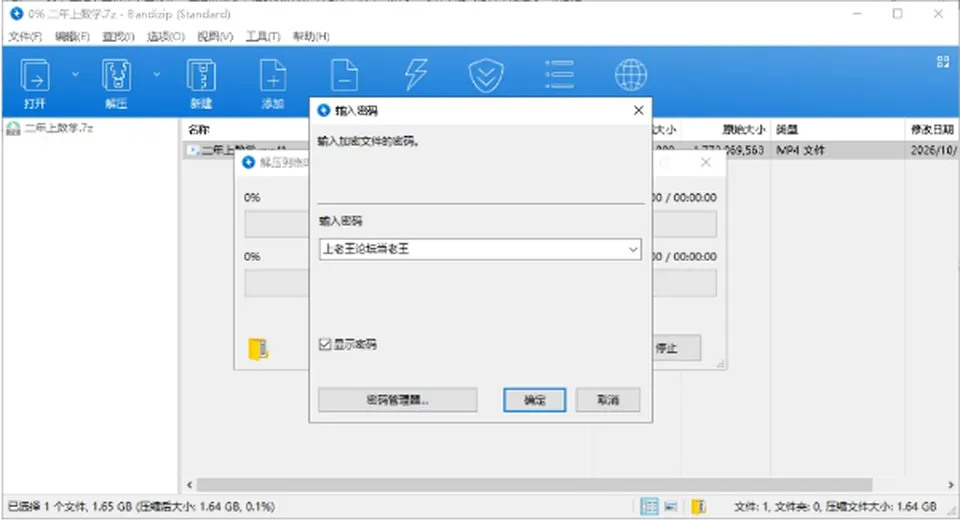Click the lightning bolt test toolbar icon
The width and height of the screenshot is (960, 521).
[x=416, y=75]
